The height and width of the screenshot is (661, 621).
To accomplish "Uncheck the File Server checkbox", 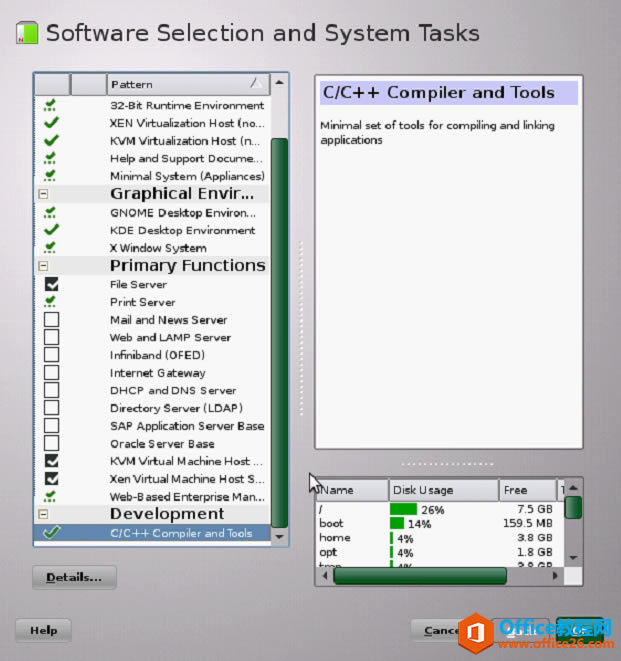I will click(x=51, y=284).
